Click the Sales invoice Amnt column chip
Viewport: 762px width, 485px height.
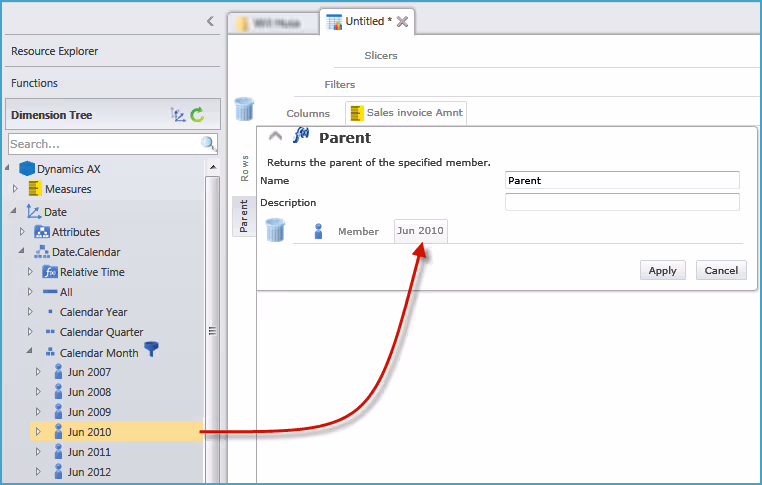406,113
